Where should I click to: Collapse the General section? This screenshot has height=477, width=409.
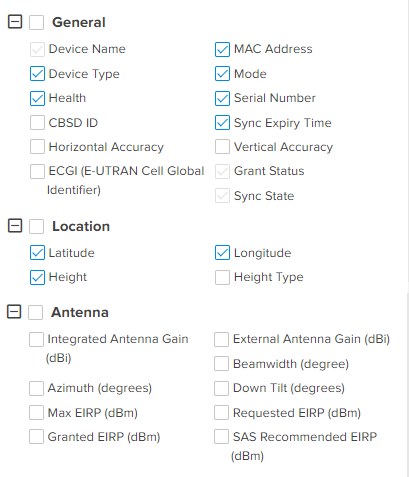(x=15, y=22)
